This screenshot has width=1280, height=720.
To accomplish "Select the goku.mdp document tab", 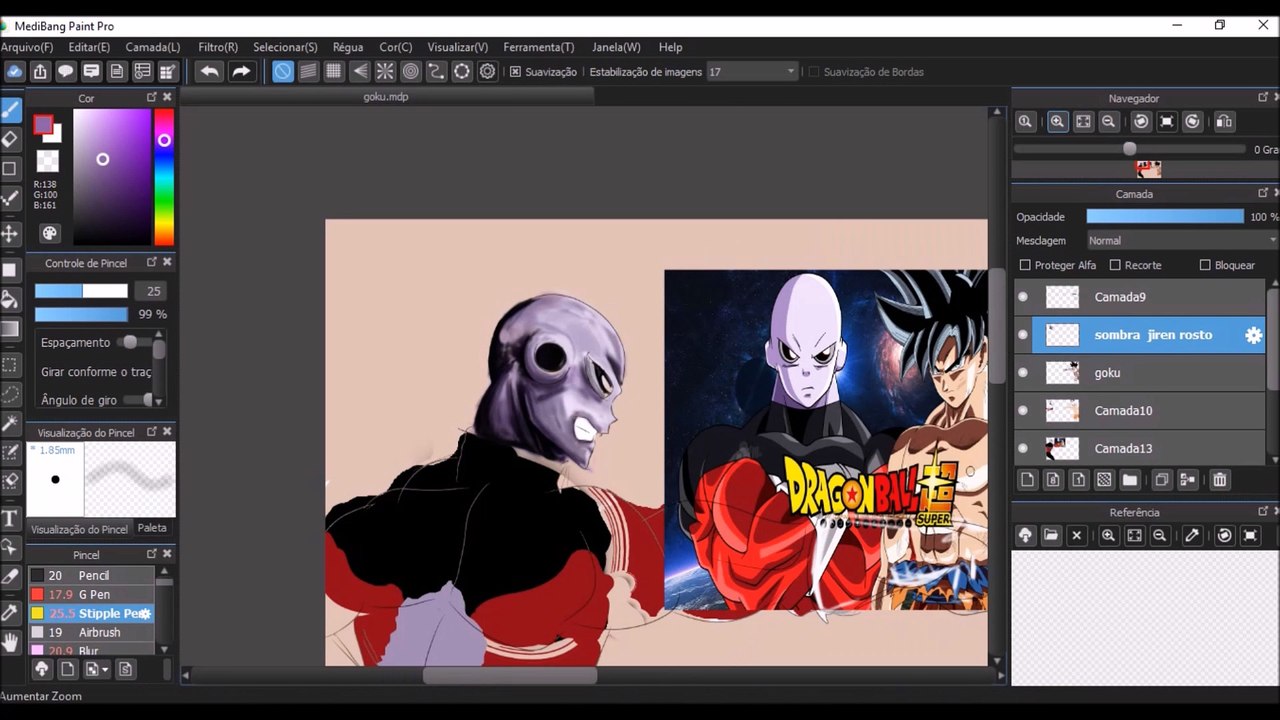I will pyautogui.click(x=386, y=97).
